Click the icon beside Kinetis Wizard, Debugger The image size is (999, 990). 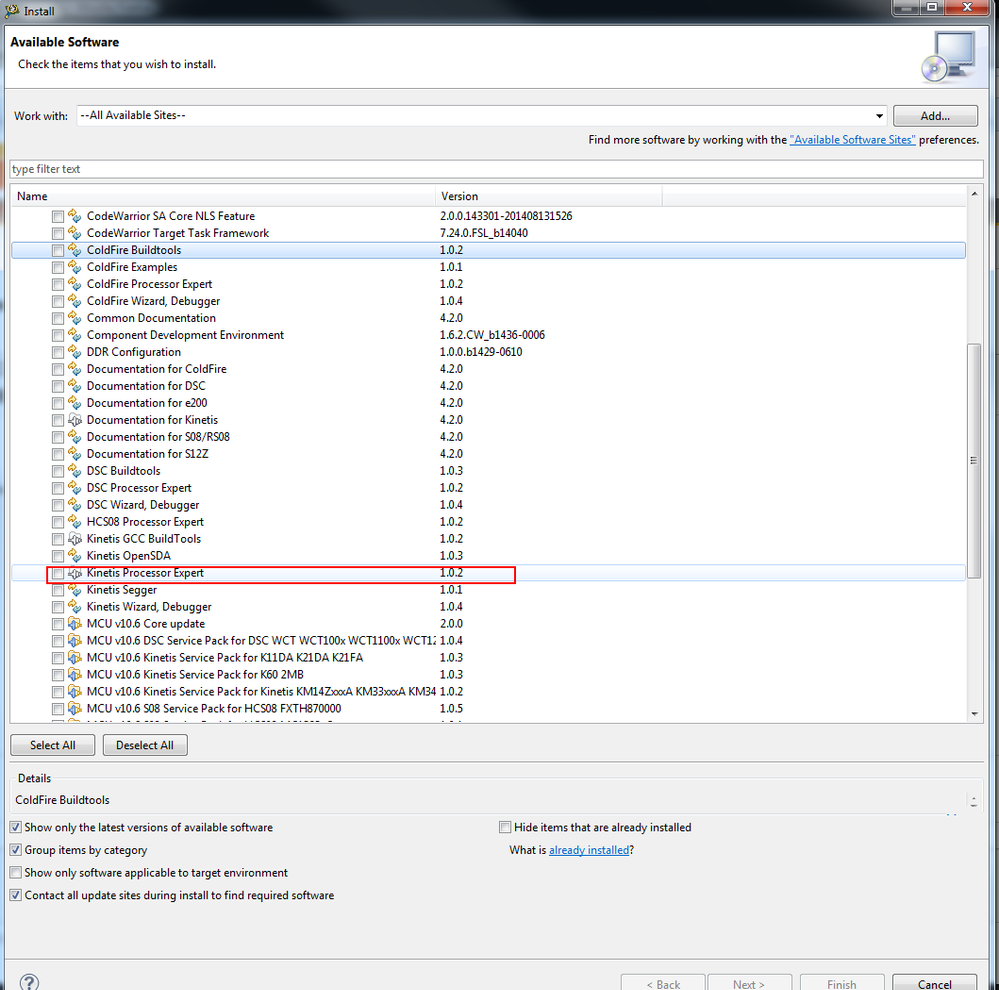[75, 606]
